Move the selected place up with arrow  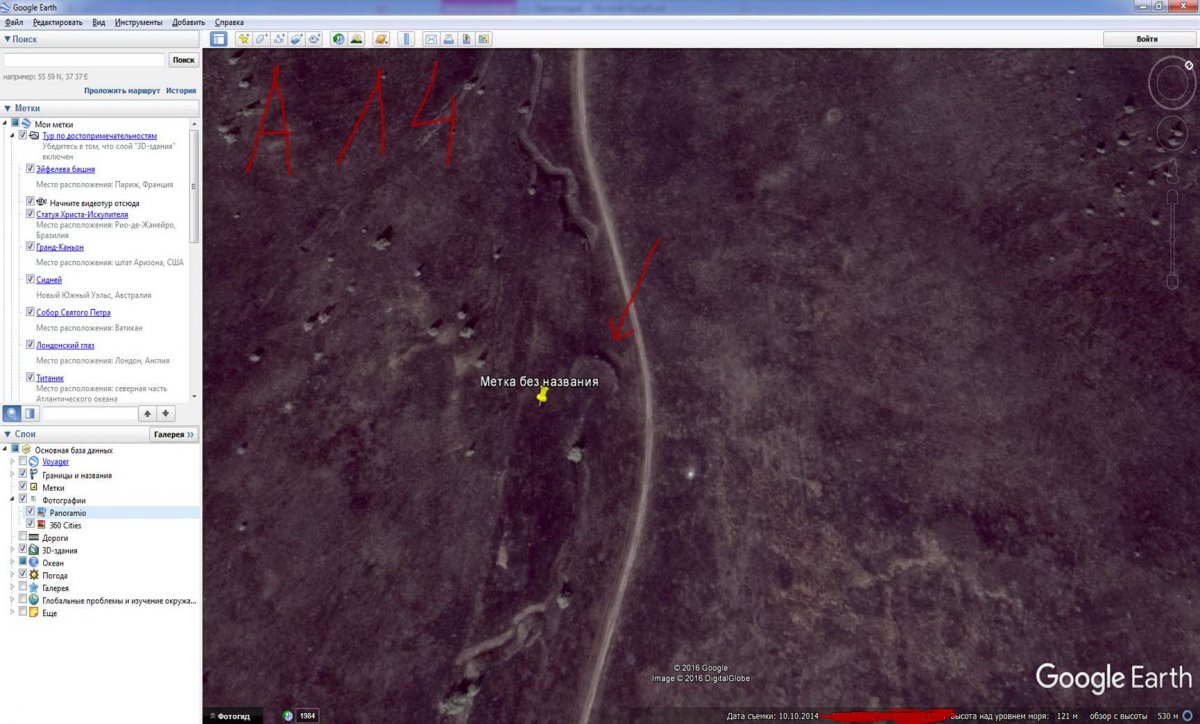147,413
